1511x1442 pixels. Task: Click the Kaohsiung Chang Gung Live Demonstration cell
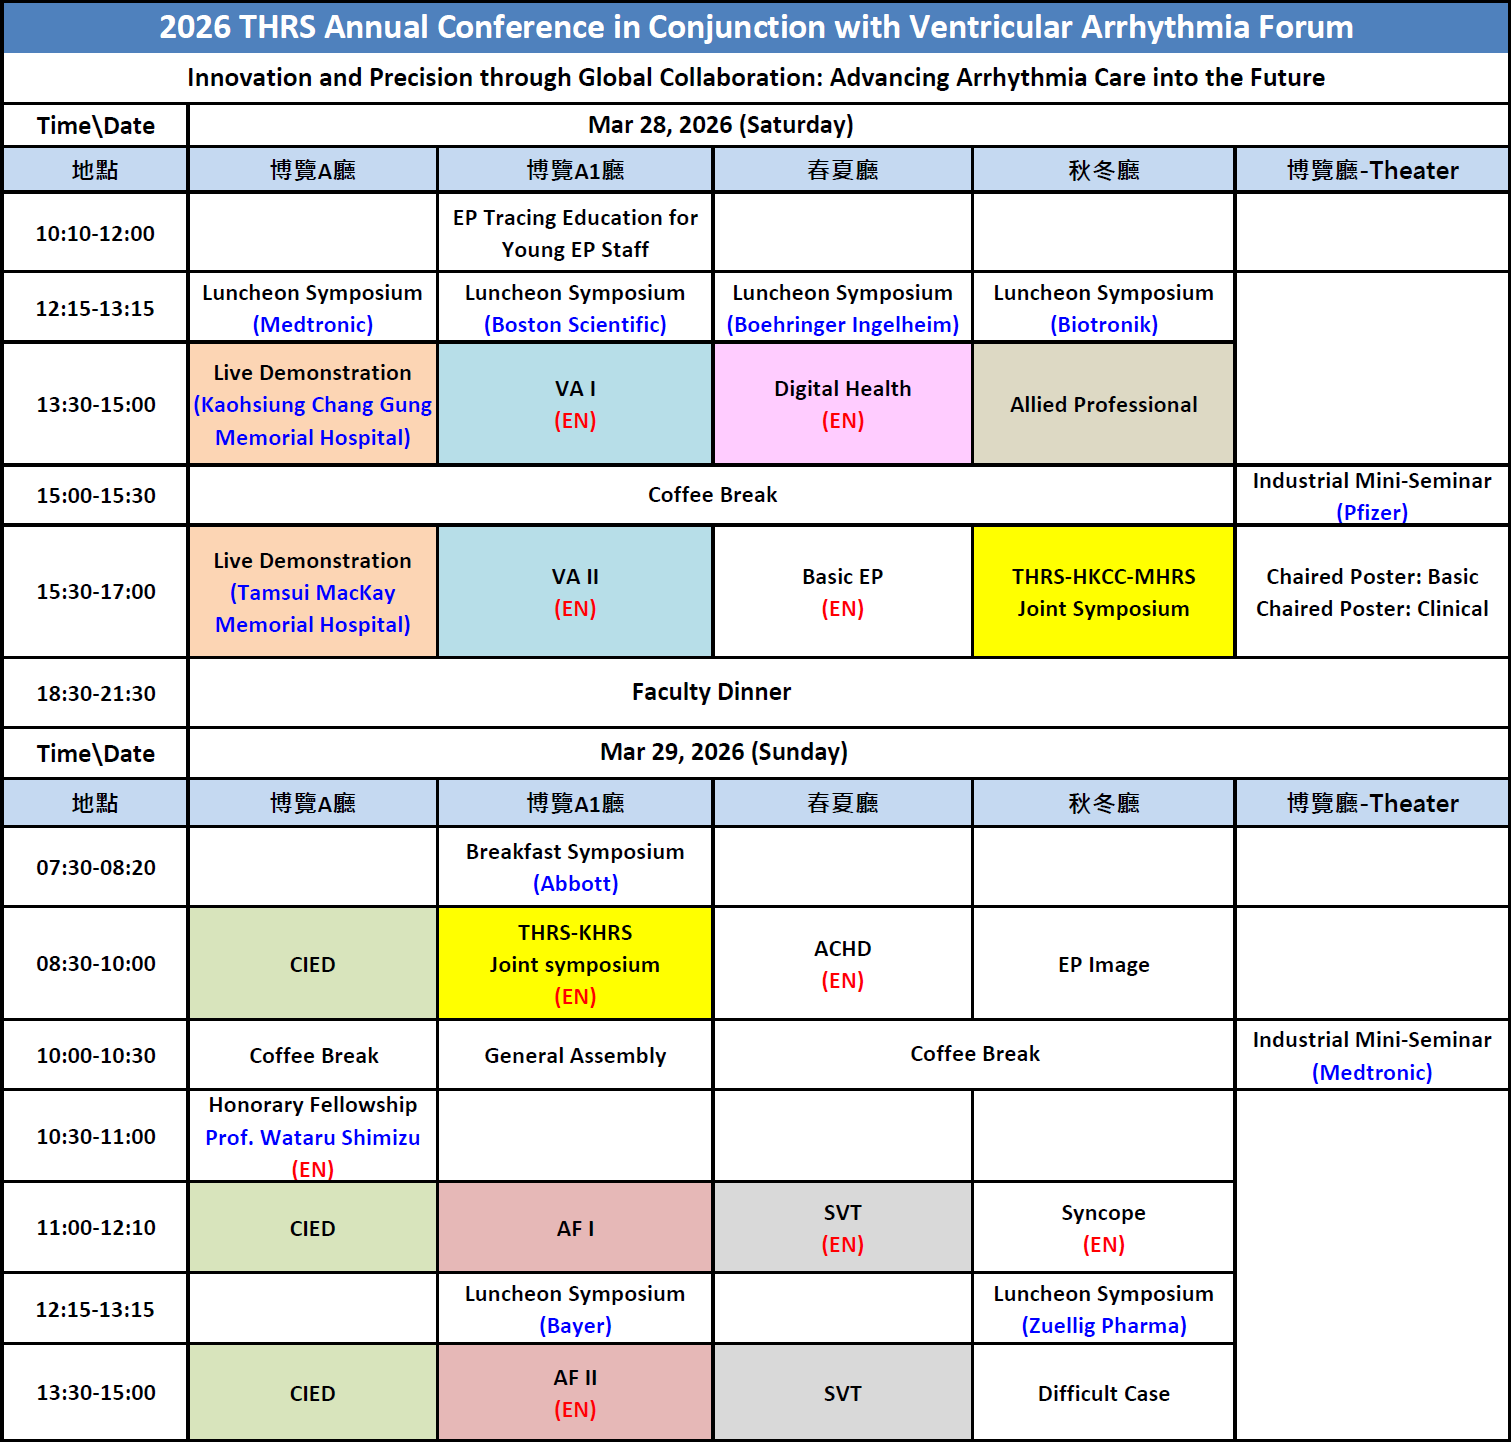pyautogui.click(x=312, y=405)
